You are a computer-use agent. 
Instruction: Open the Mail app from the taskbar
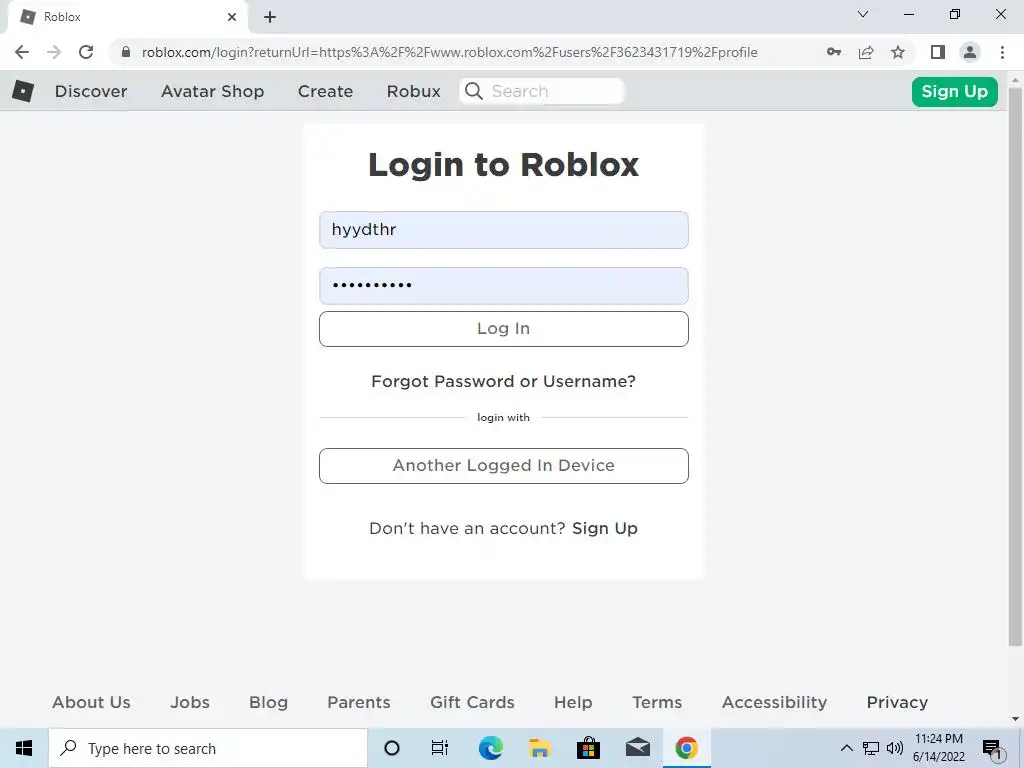point(637,748)
